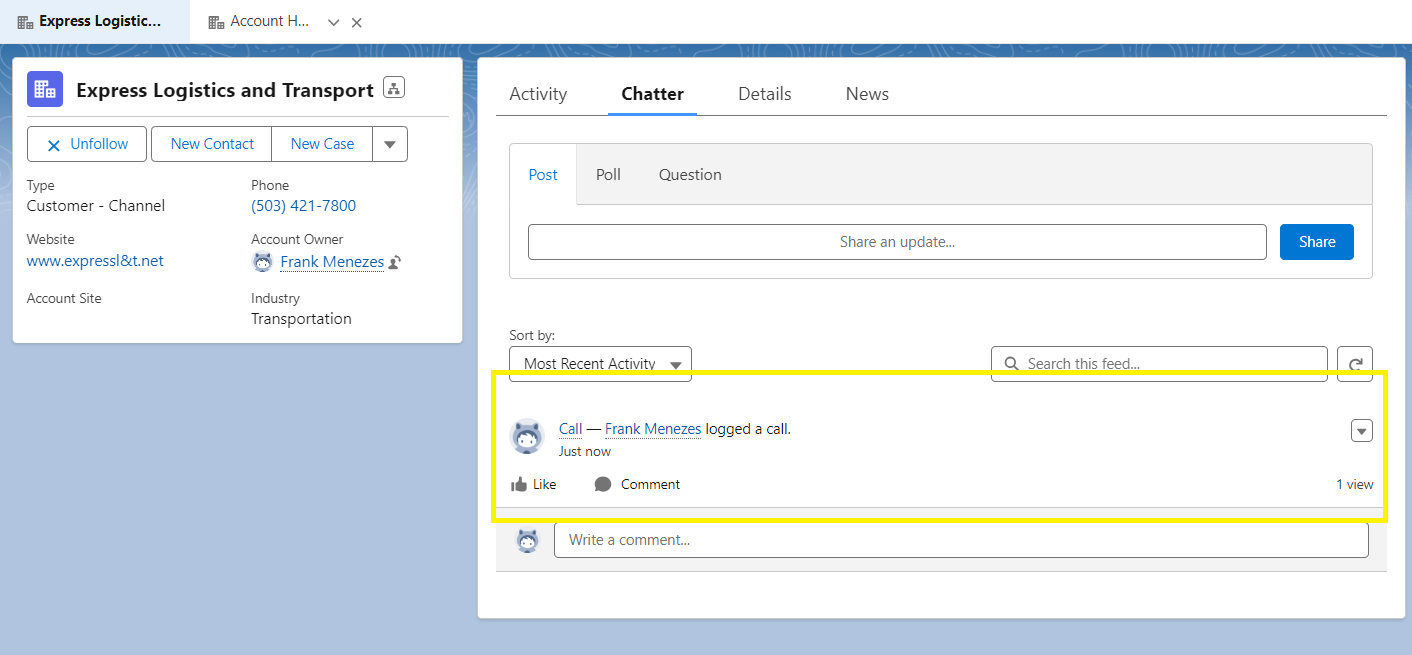Create a New Case
1412x655 pixels.
point(322,144)
